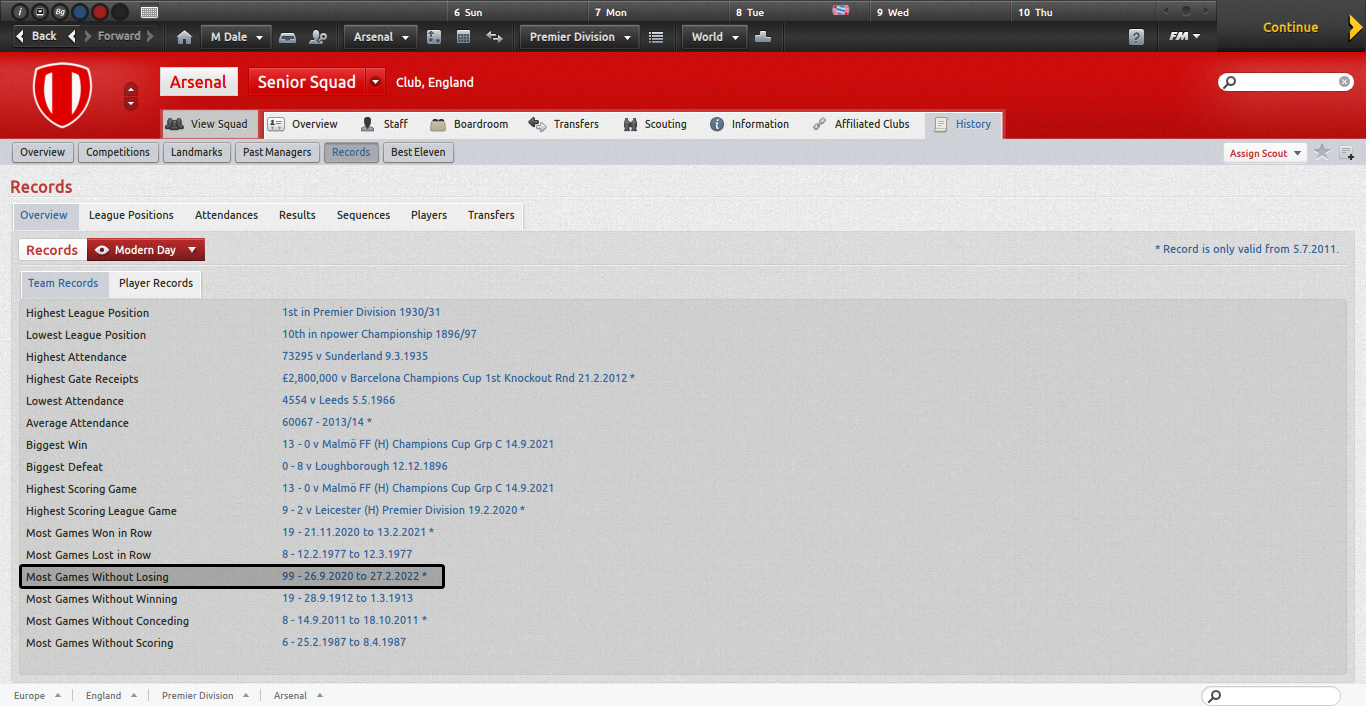
Task: Switch to League Positions records tab
Action: tap(131, 215)
